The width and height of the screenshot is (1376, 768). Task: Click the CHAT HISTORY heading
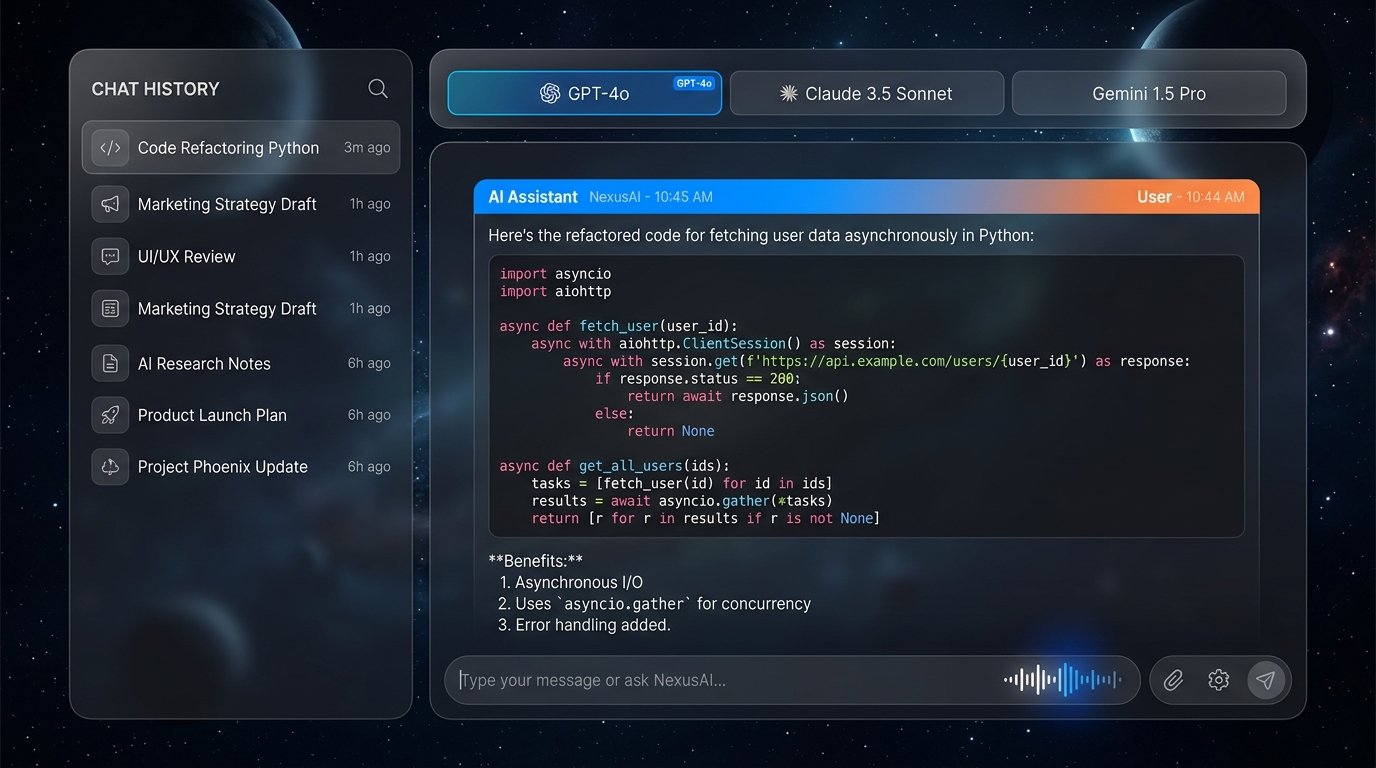pyautogui.click(x=155, y=89)
